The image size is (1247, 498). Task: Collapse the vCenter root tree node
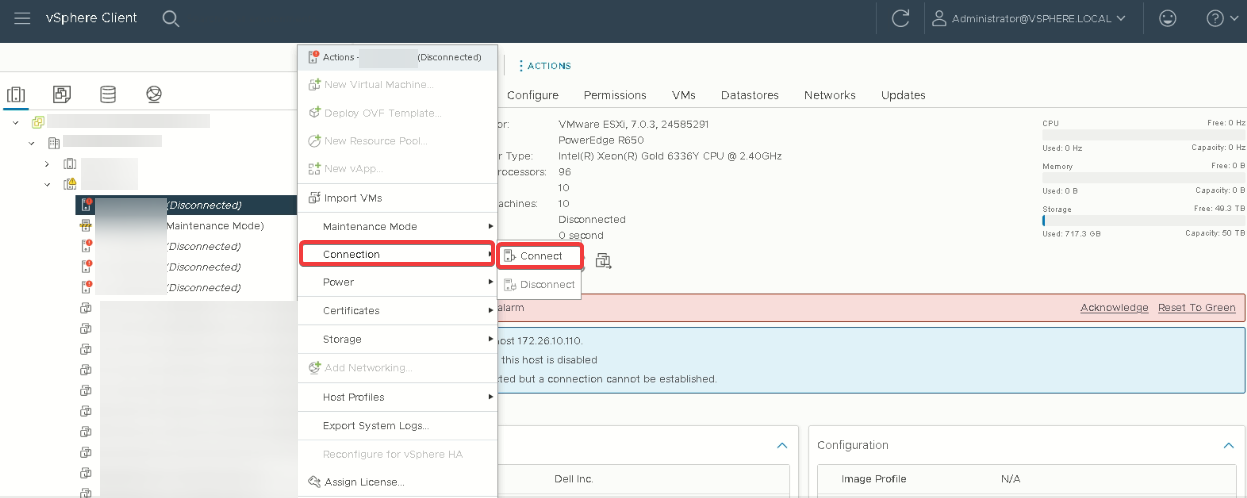point(16,122)
